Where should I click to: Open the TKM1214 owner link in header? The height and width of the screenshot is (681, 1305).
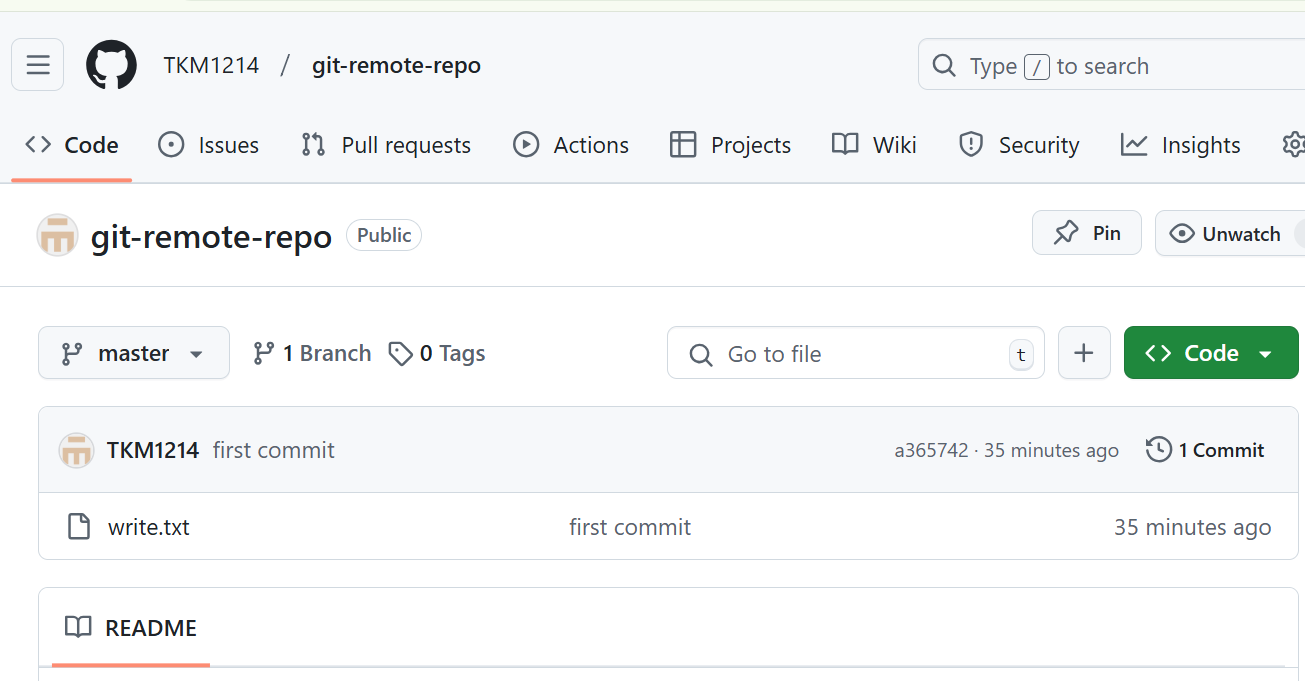pos(211,66)
